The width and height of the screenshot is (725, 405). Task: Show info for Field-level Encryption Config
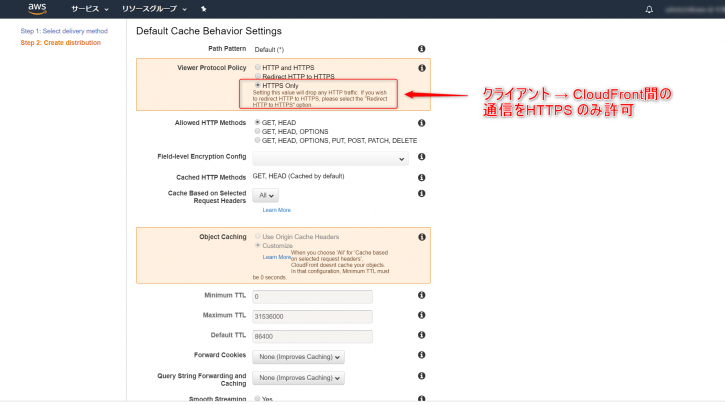pyautogui.click(x=422, y=157)
